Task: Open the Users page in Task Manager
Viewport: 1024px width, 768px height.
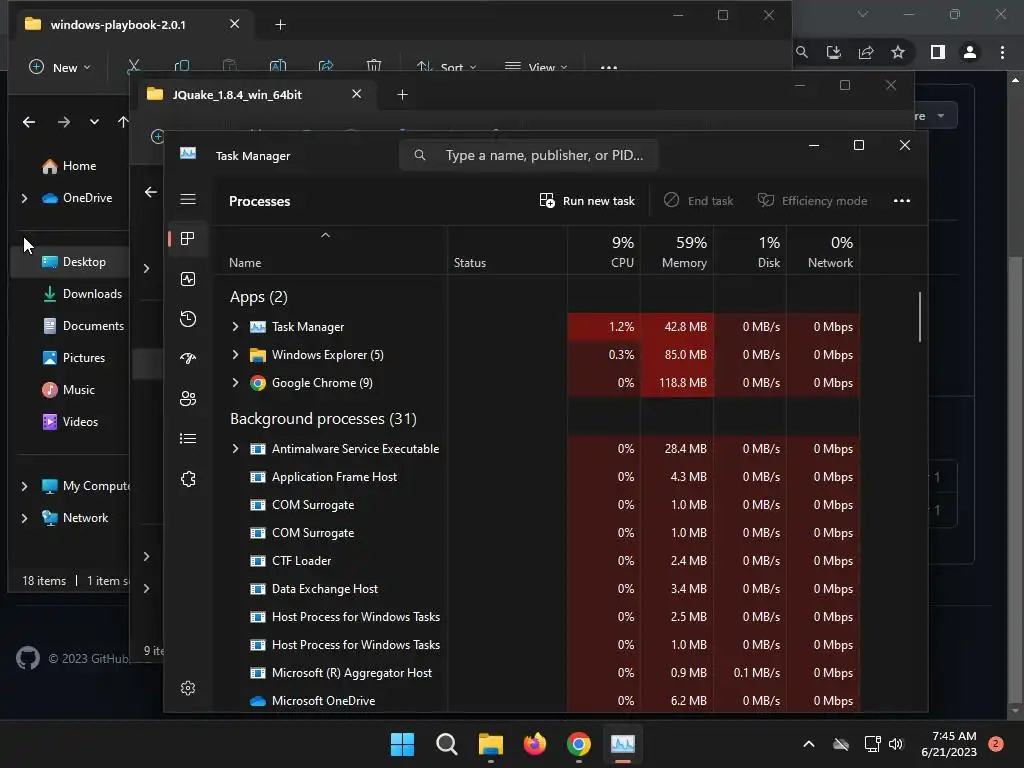Action: 188,398
